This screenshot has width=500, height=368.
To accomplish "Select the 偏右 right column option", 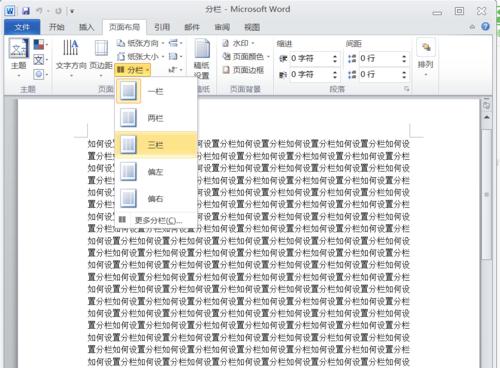I will tap(156, 199).
